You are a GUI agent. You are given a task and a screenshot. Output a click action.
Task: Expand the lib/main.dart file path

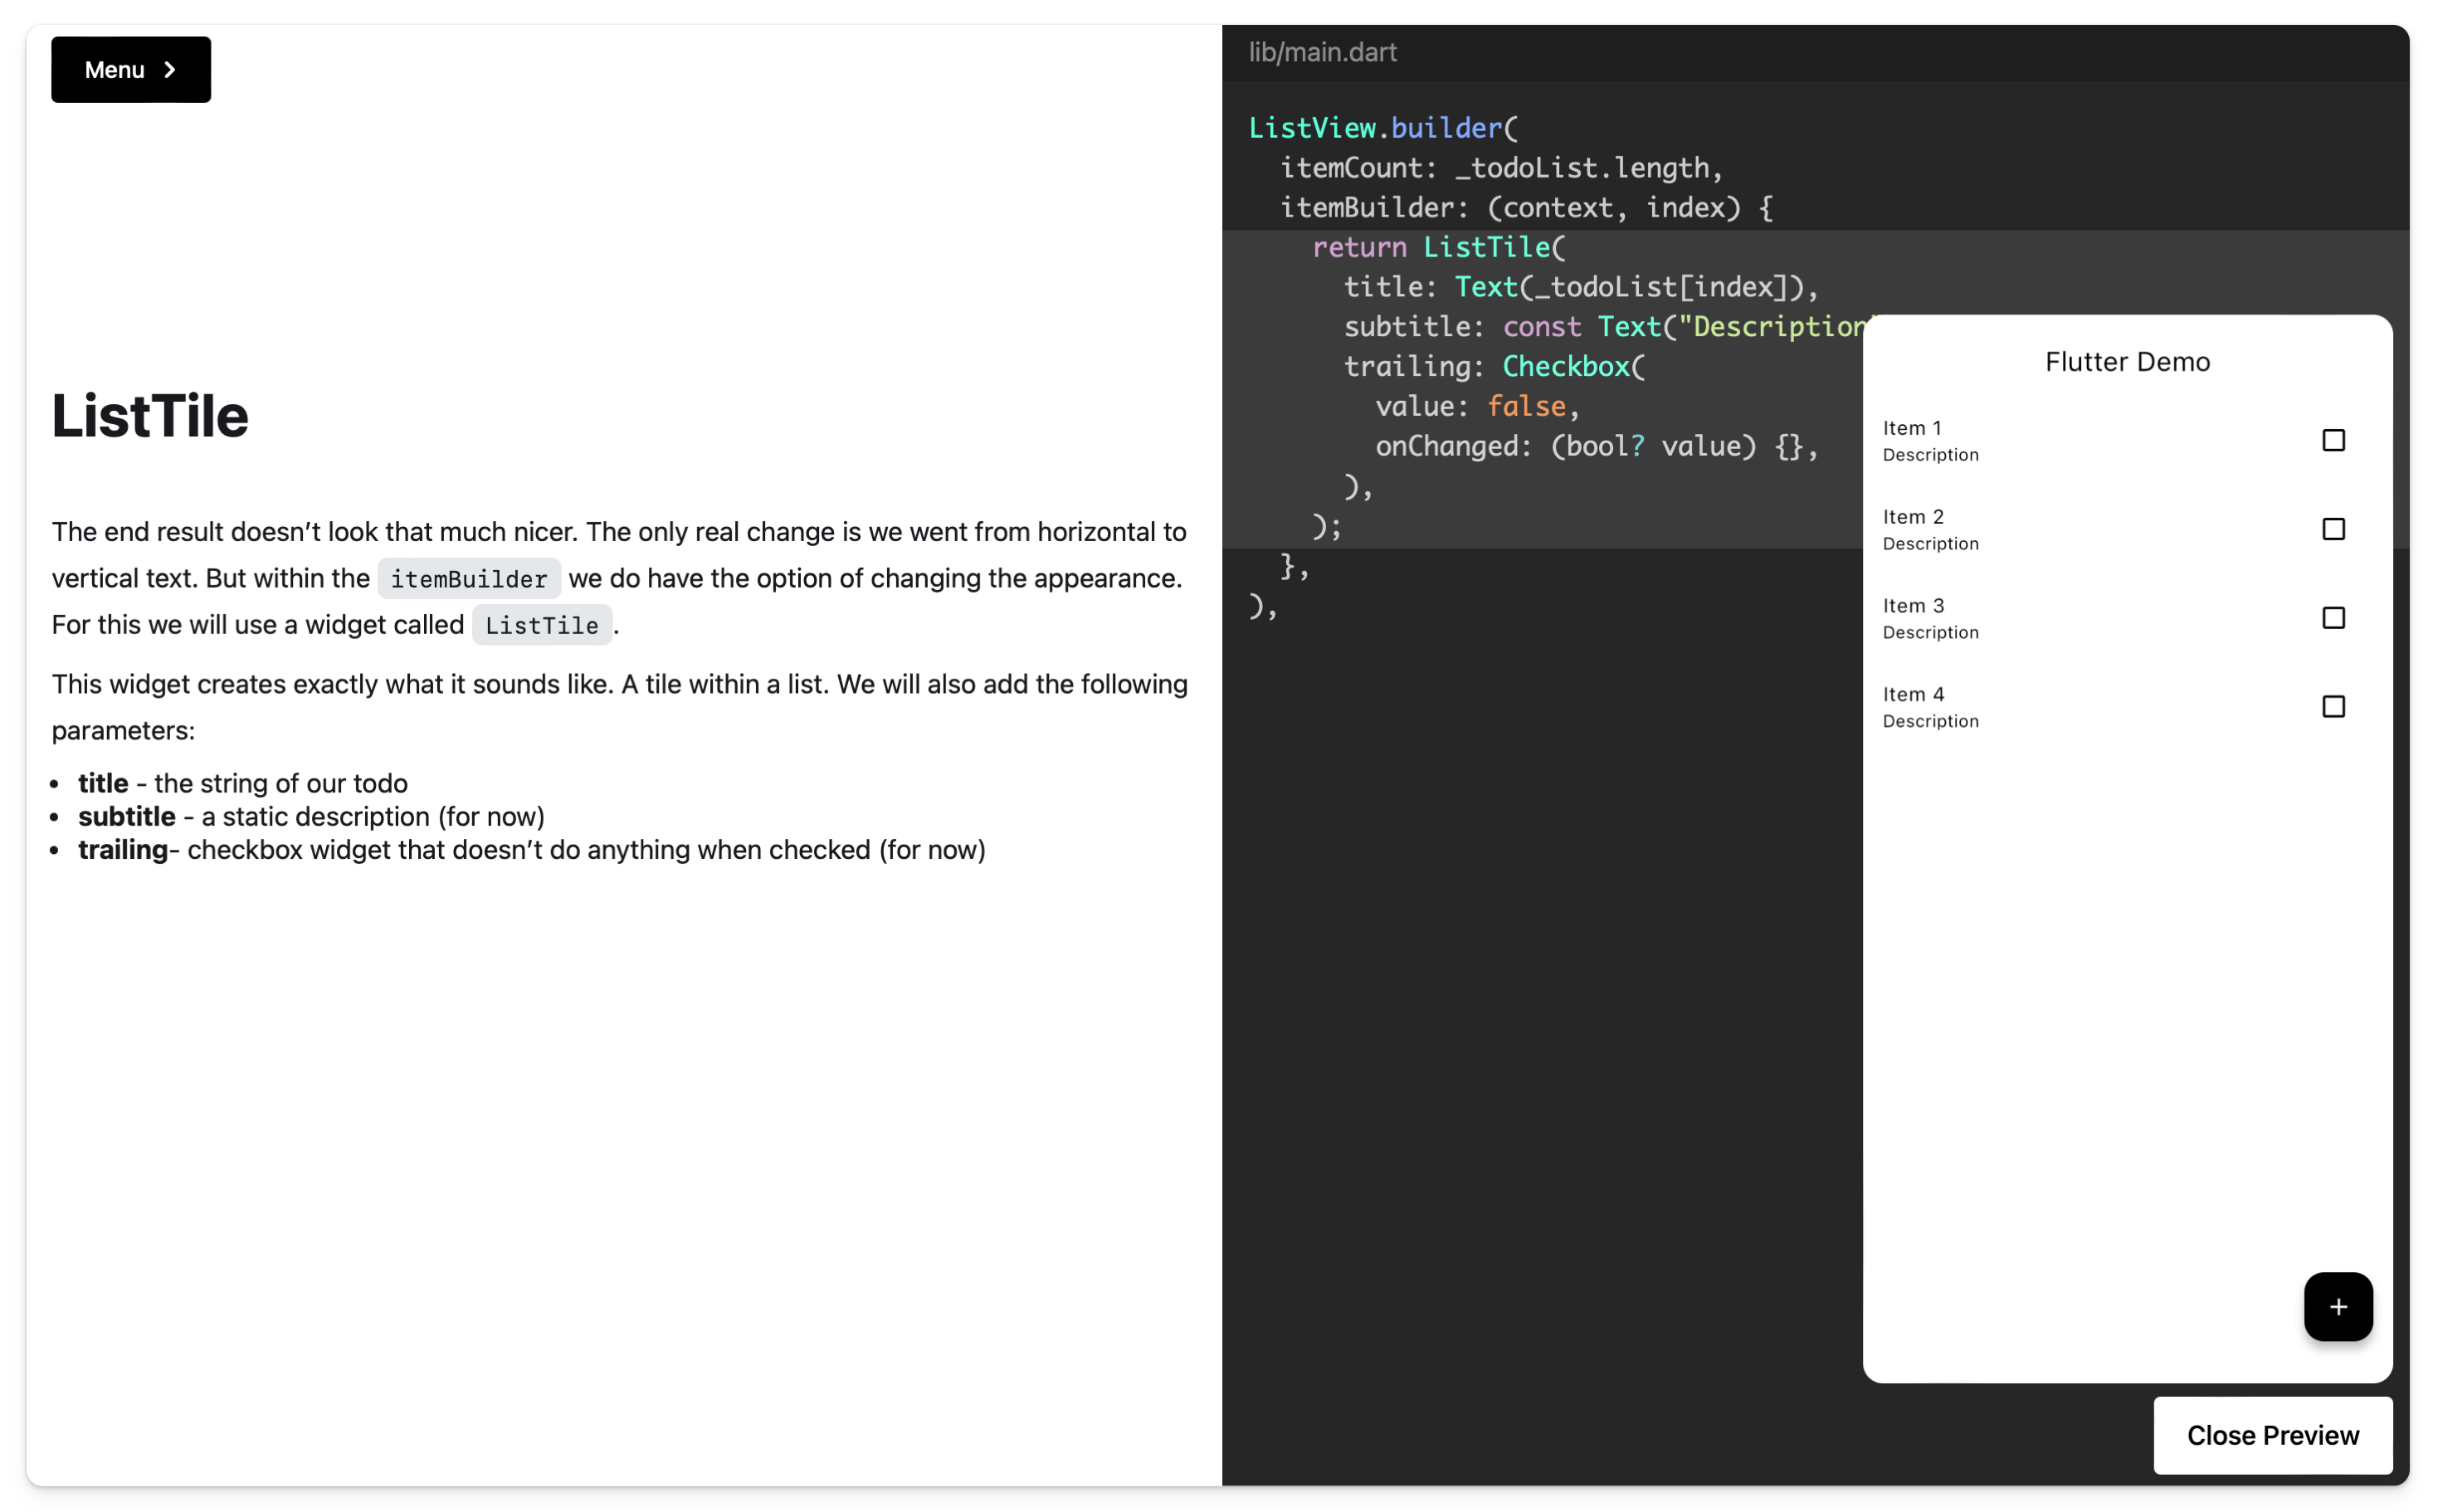[x=1322, y=51]
